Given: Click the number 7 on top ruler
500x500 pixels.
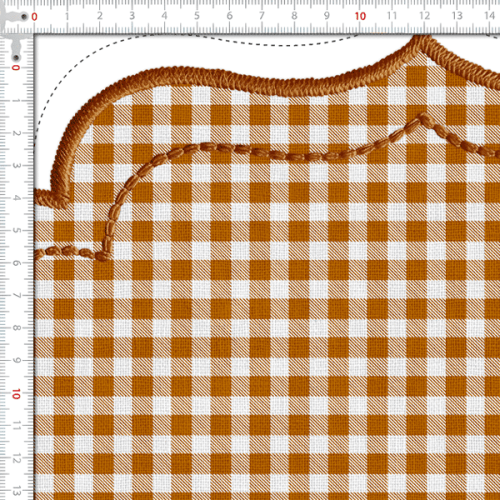Looking at the screenshot, I should pyautogui.click(x=262, y=16).
